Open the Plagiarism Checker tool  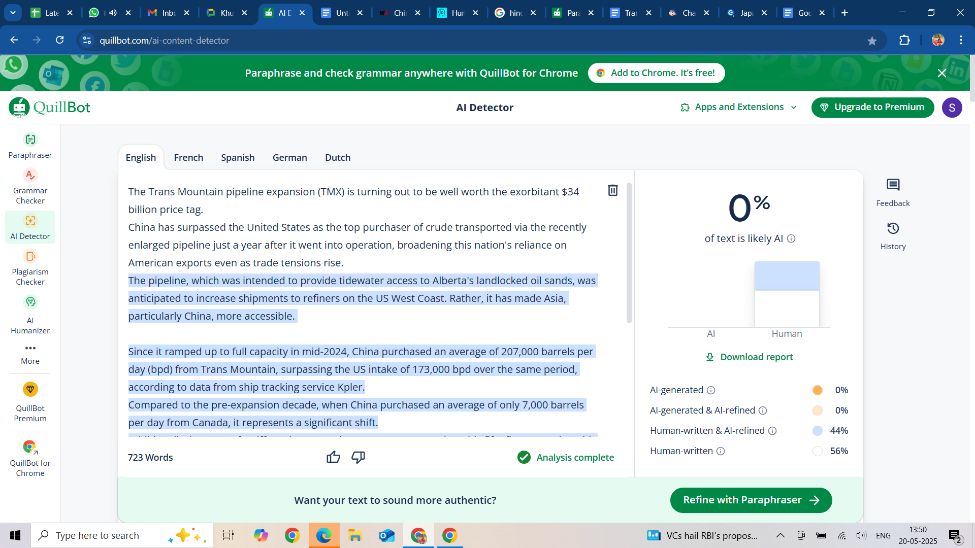30,268
